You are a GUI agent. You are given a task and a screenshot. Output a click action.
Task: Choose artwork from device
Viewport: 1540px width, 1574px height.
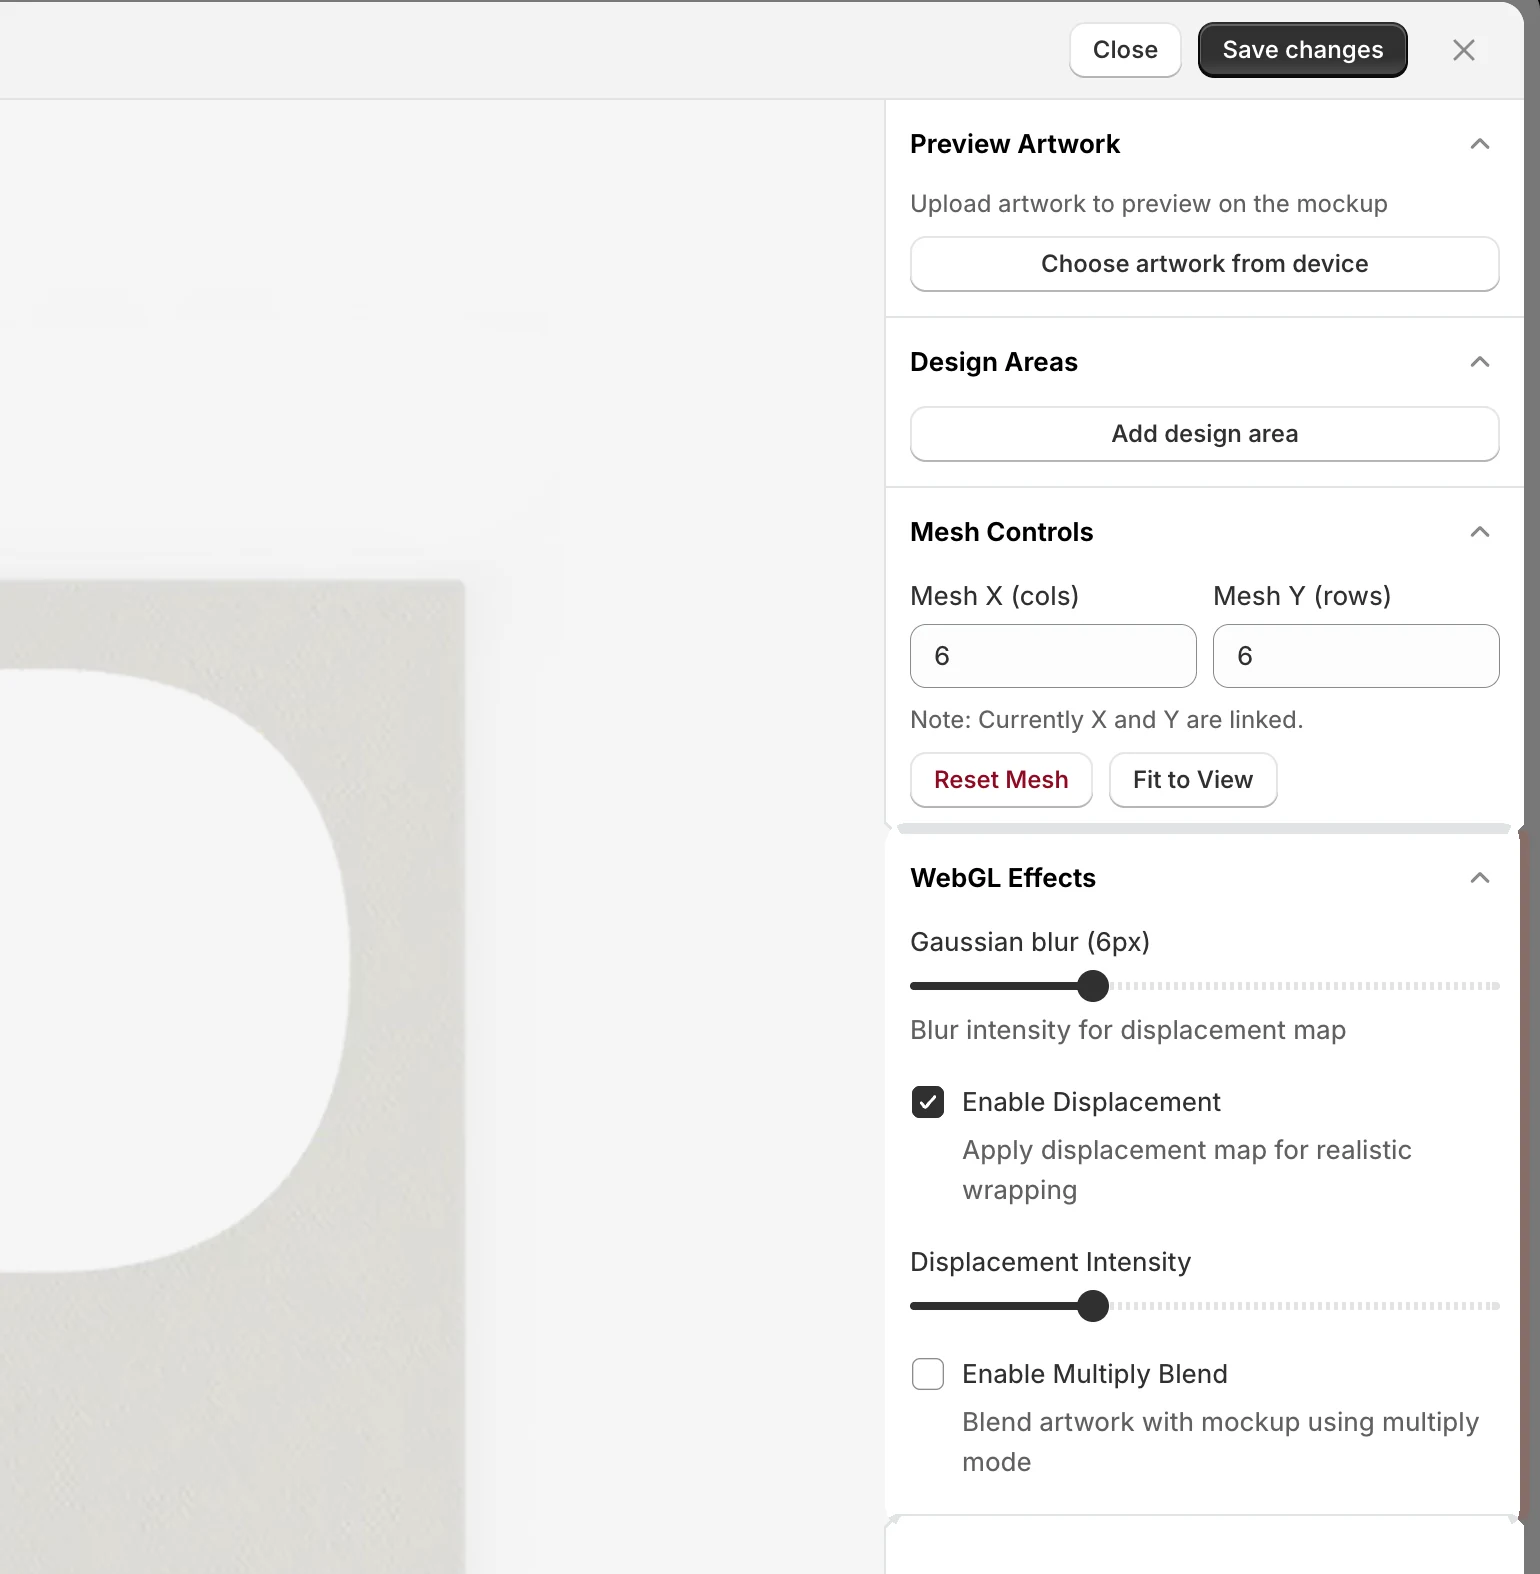[x=1204, y=264]
